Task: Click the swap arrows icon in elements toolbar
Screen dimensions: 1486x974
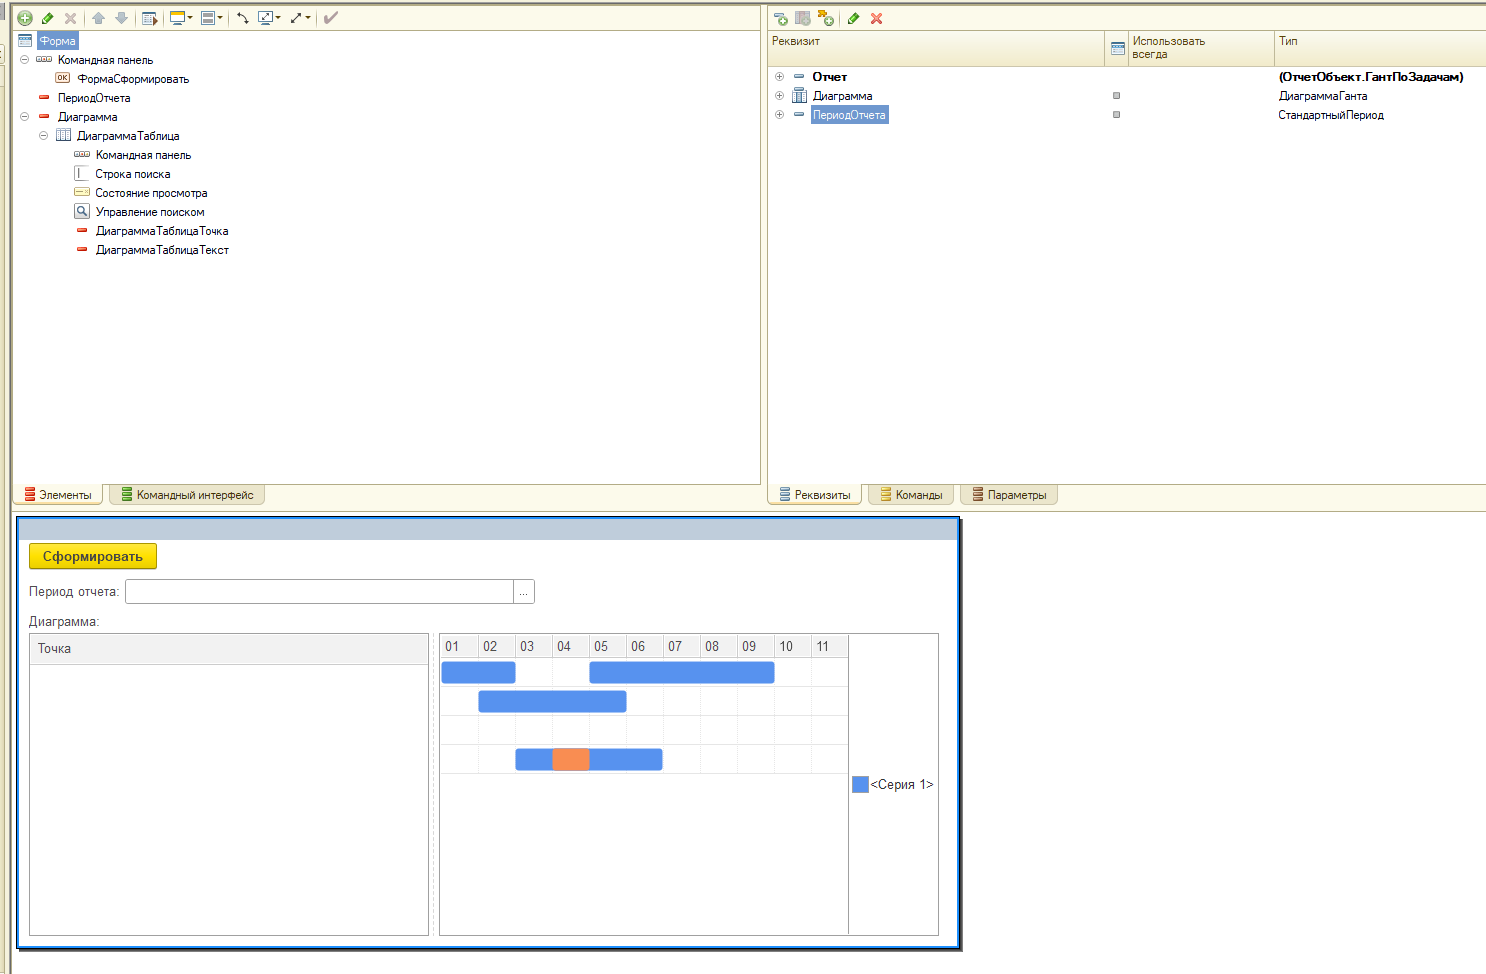Action: coord(242,18)
